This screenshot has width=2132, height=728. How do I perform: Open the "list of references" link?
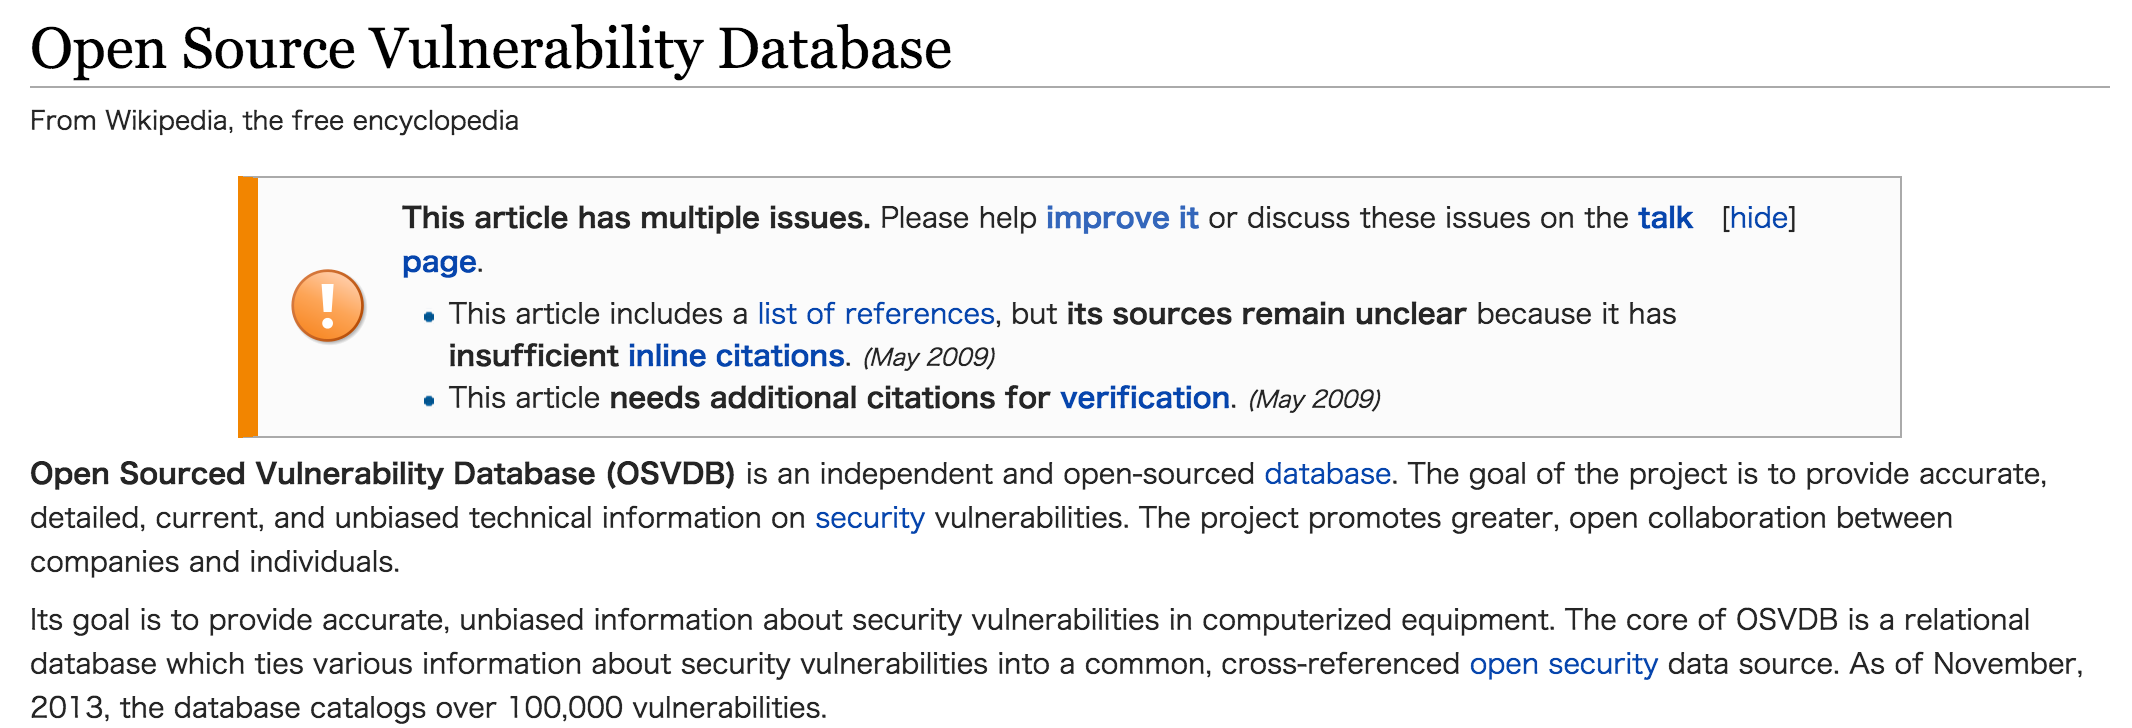(876, 314)
